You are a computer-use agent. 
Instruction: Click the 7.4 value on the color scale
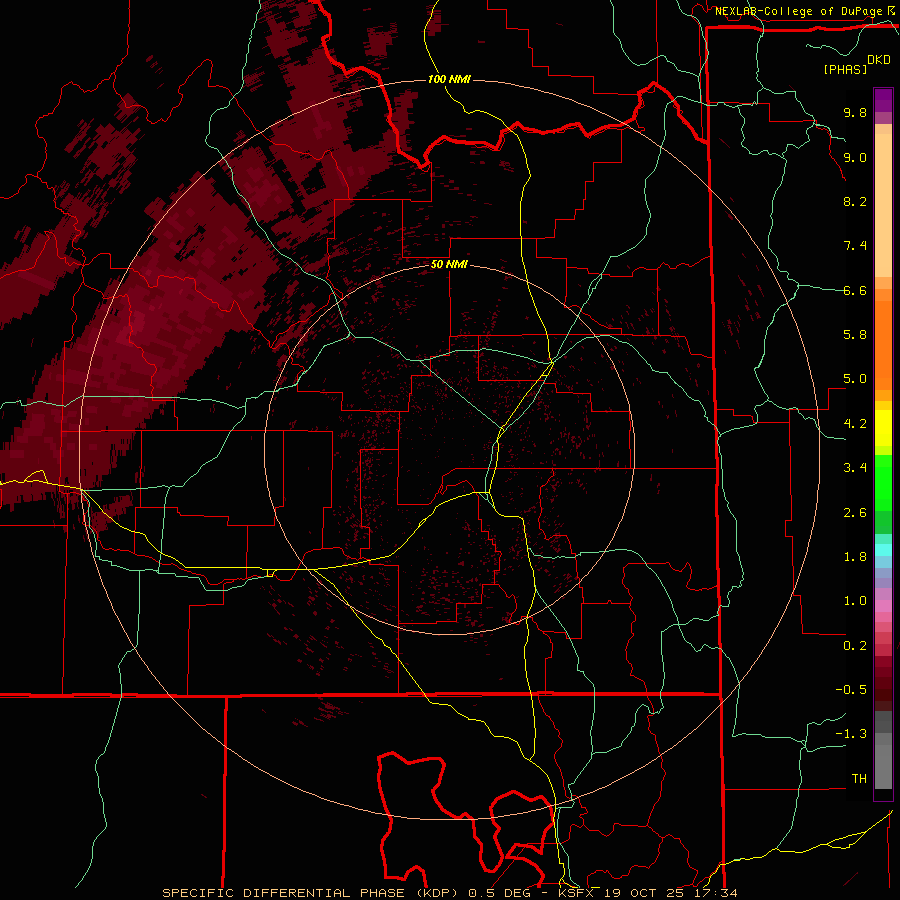(x=855, y=246)
